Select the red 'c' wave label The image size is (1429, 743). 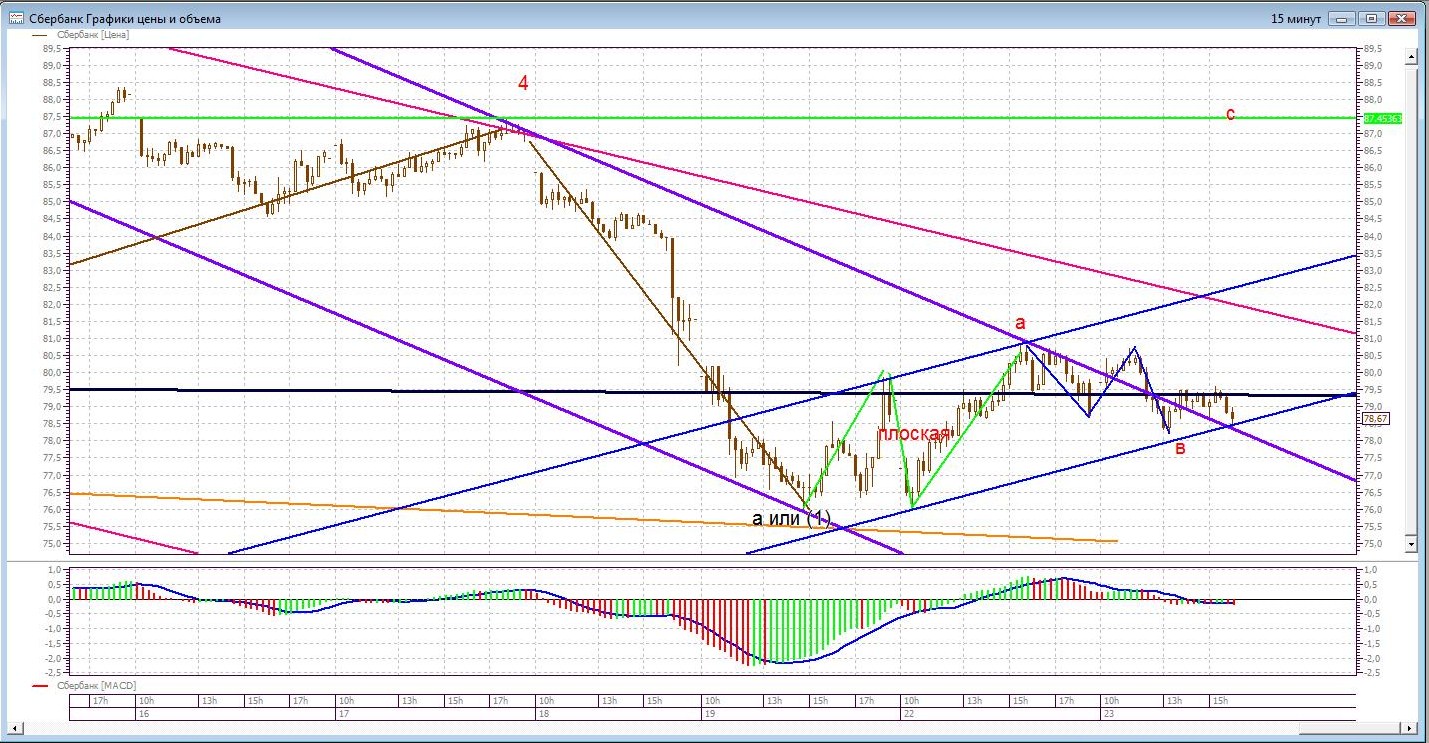click(1230, 114)
